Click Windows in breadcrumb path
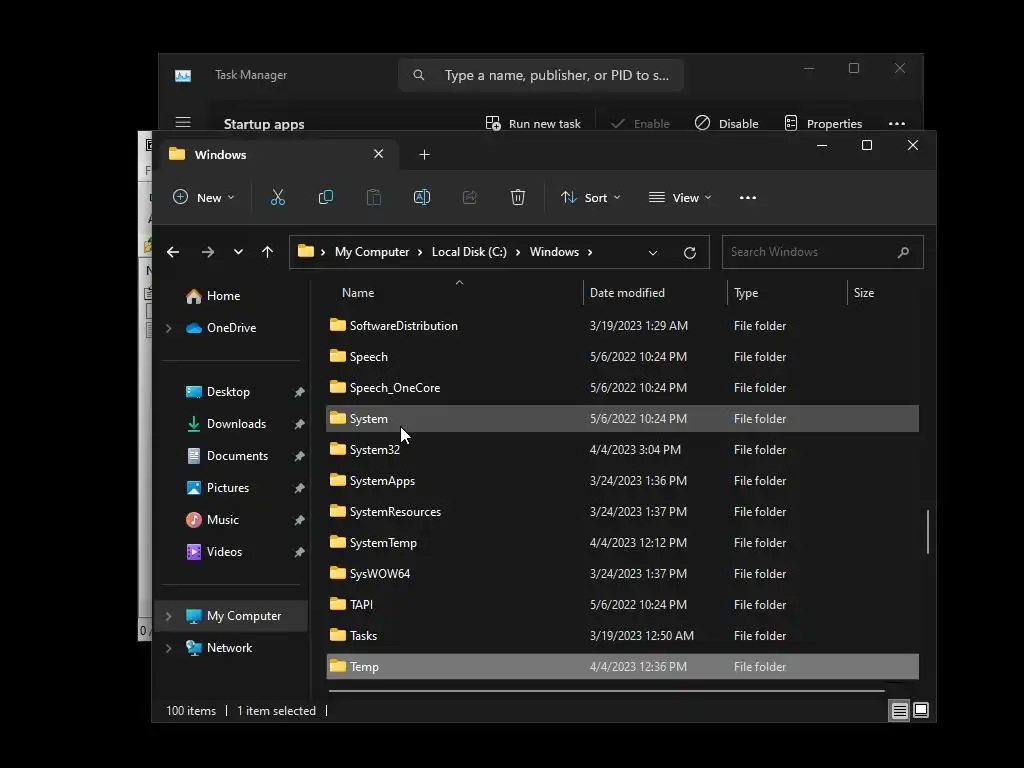1024x768 pixels. point(554,252)
